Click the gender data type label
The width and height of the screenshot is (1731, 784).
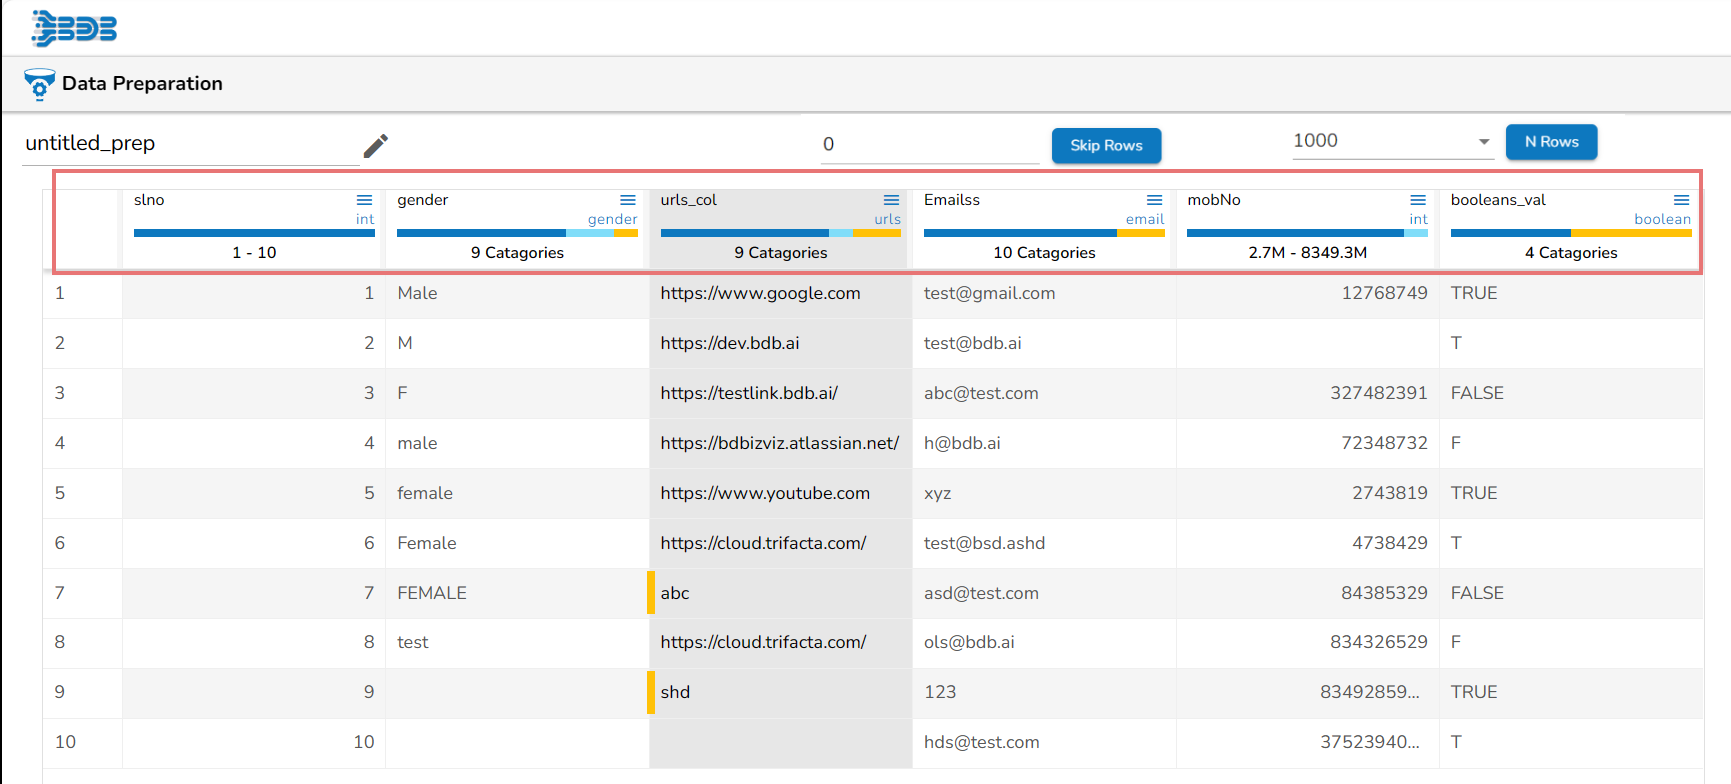pos(612,219)
